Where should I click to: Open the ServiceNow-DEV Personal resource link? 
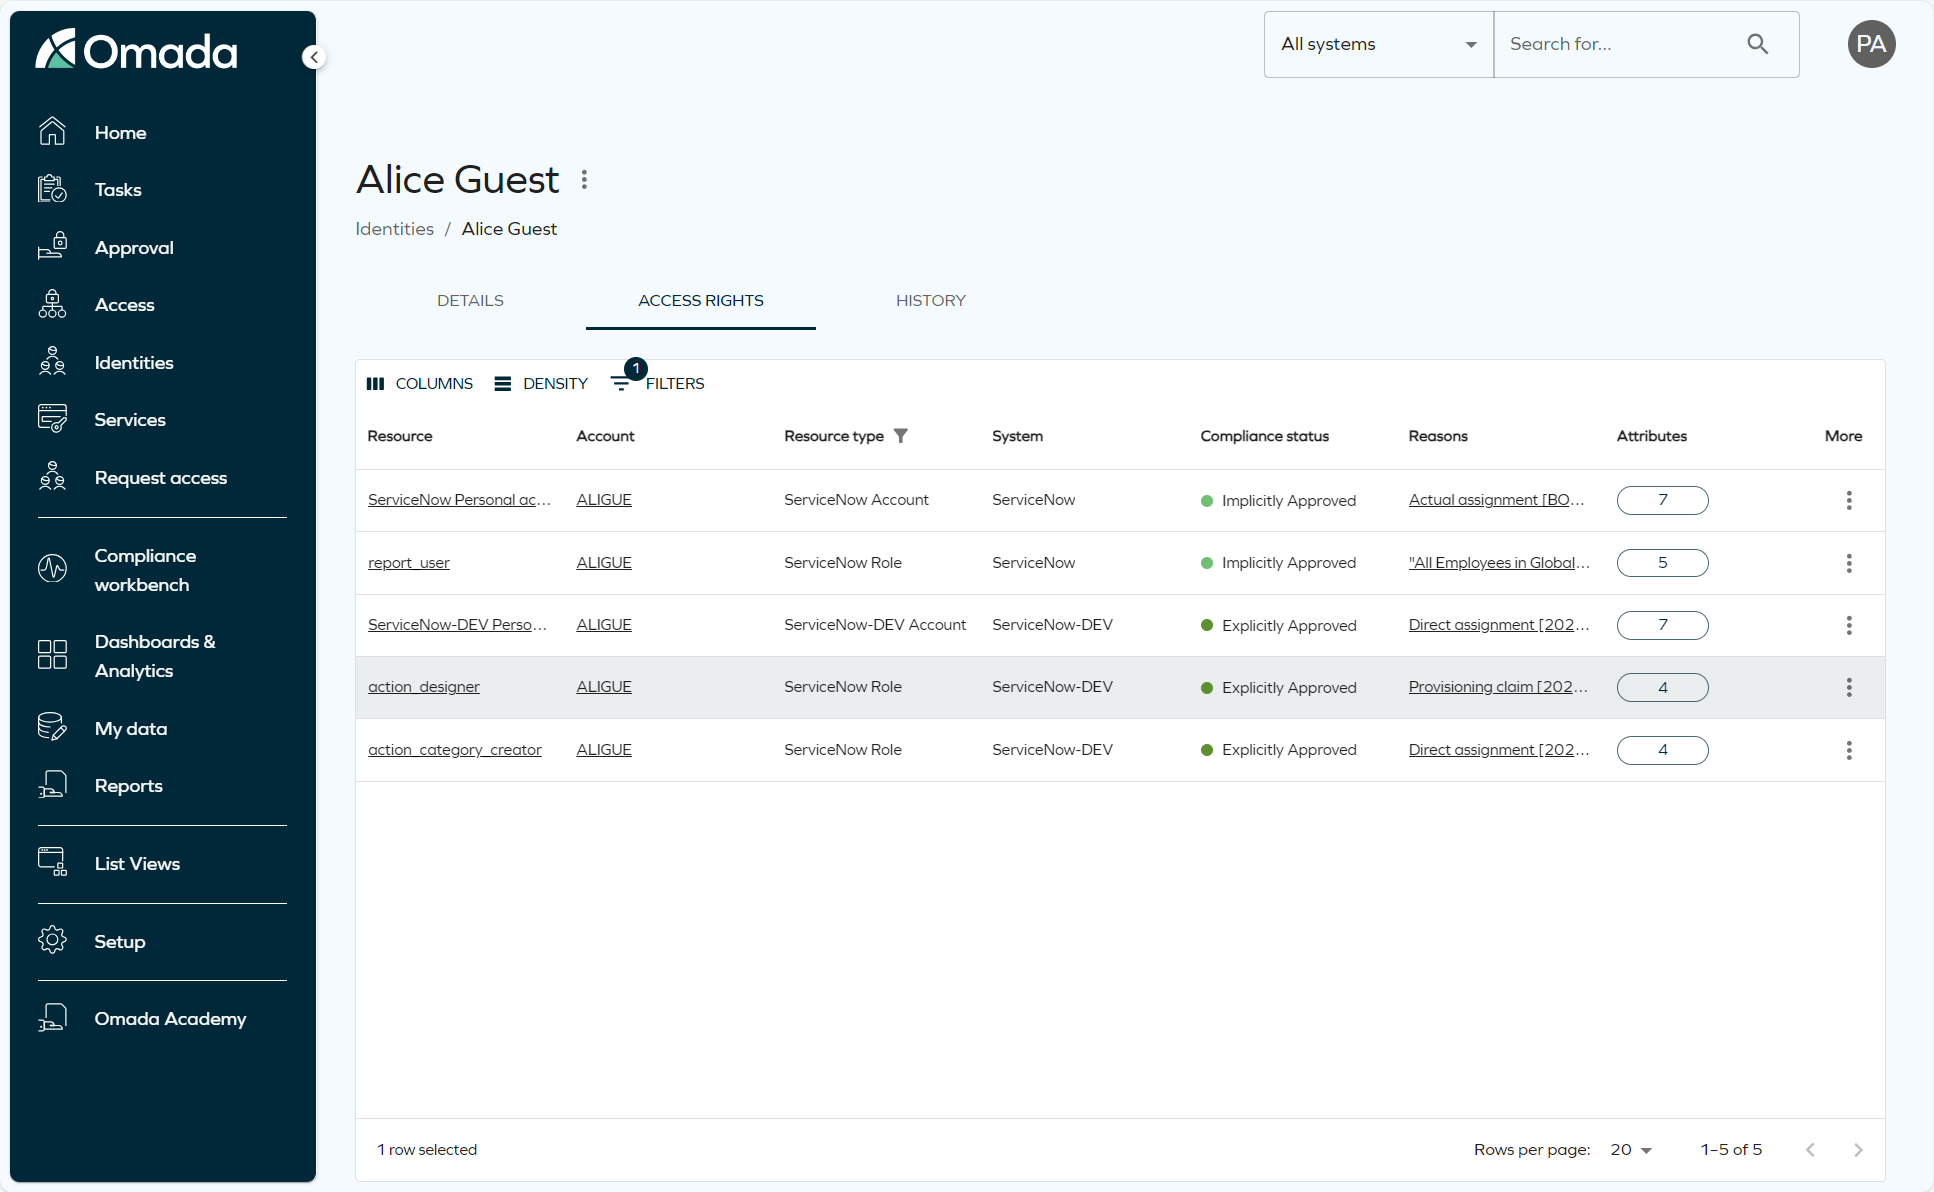pos(457,625)
